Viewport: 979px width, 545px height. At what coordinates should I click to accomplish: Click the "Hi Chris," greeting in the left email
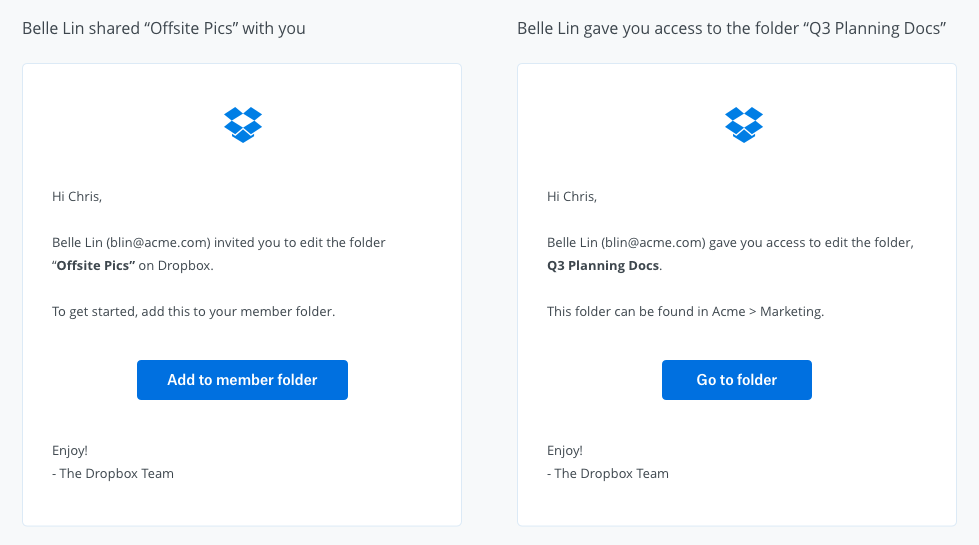[77, 197]
